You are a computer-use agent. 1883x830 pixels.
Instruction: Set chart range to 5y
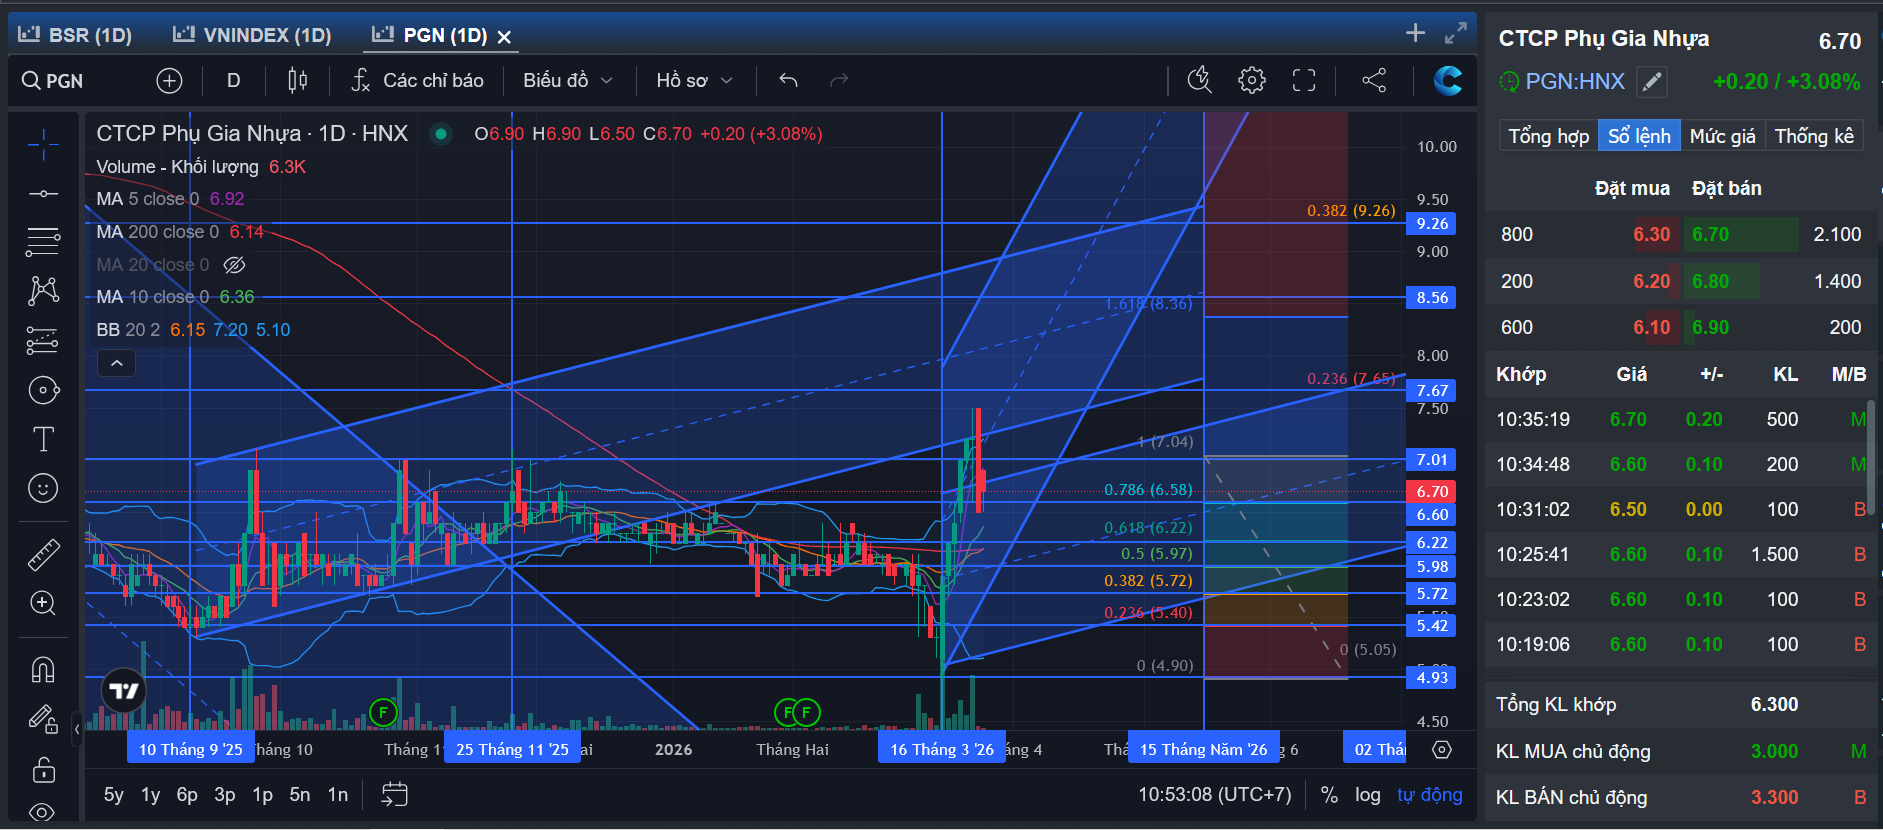pyautogui.click(x=114, y=795)
